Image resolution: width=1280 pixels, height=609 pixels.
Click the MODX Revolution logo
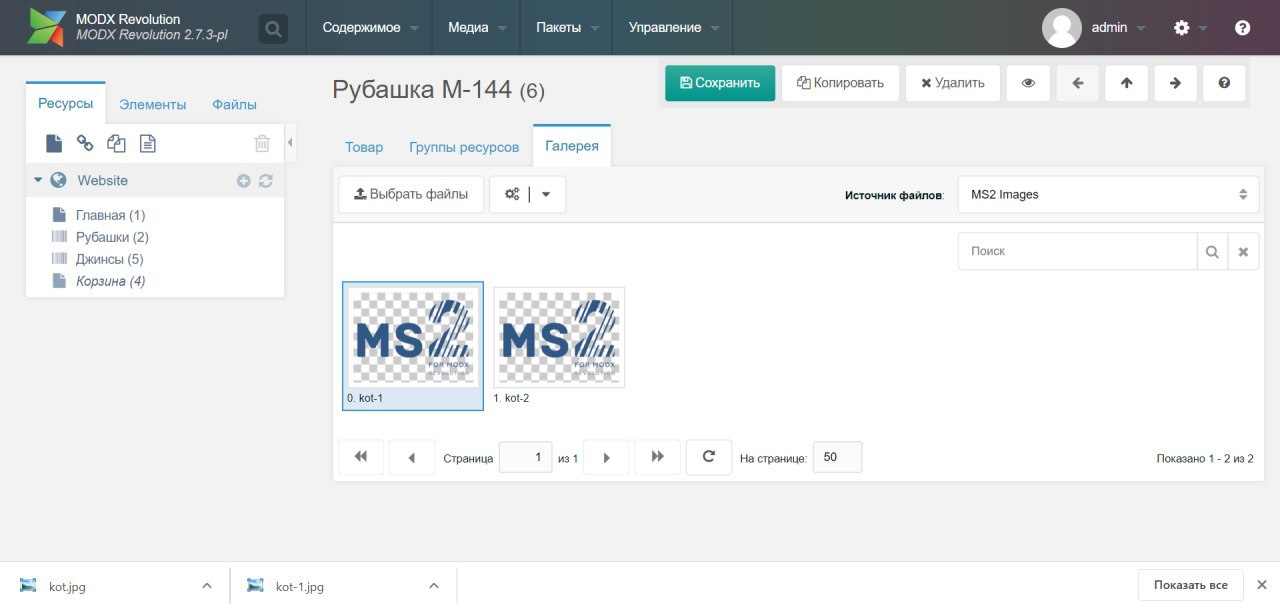tap(47, 28)
